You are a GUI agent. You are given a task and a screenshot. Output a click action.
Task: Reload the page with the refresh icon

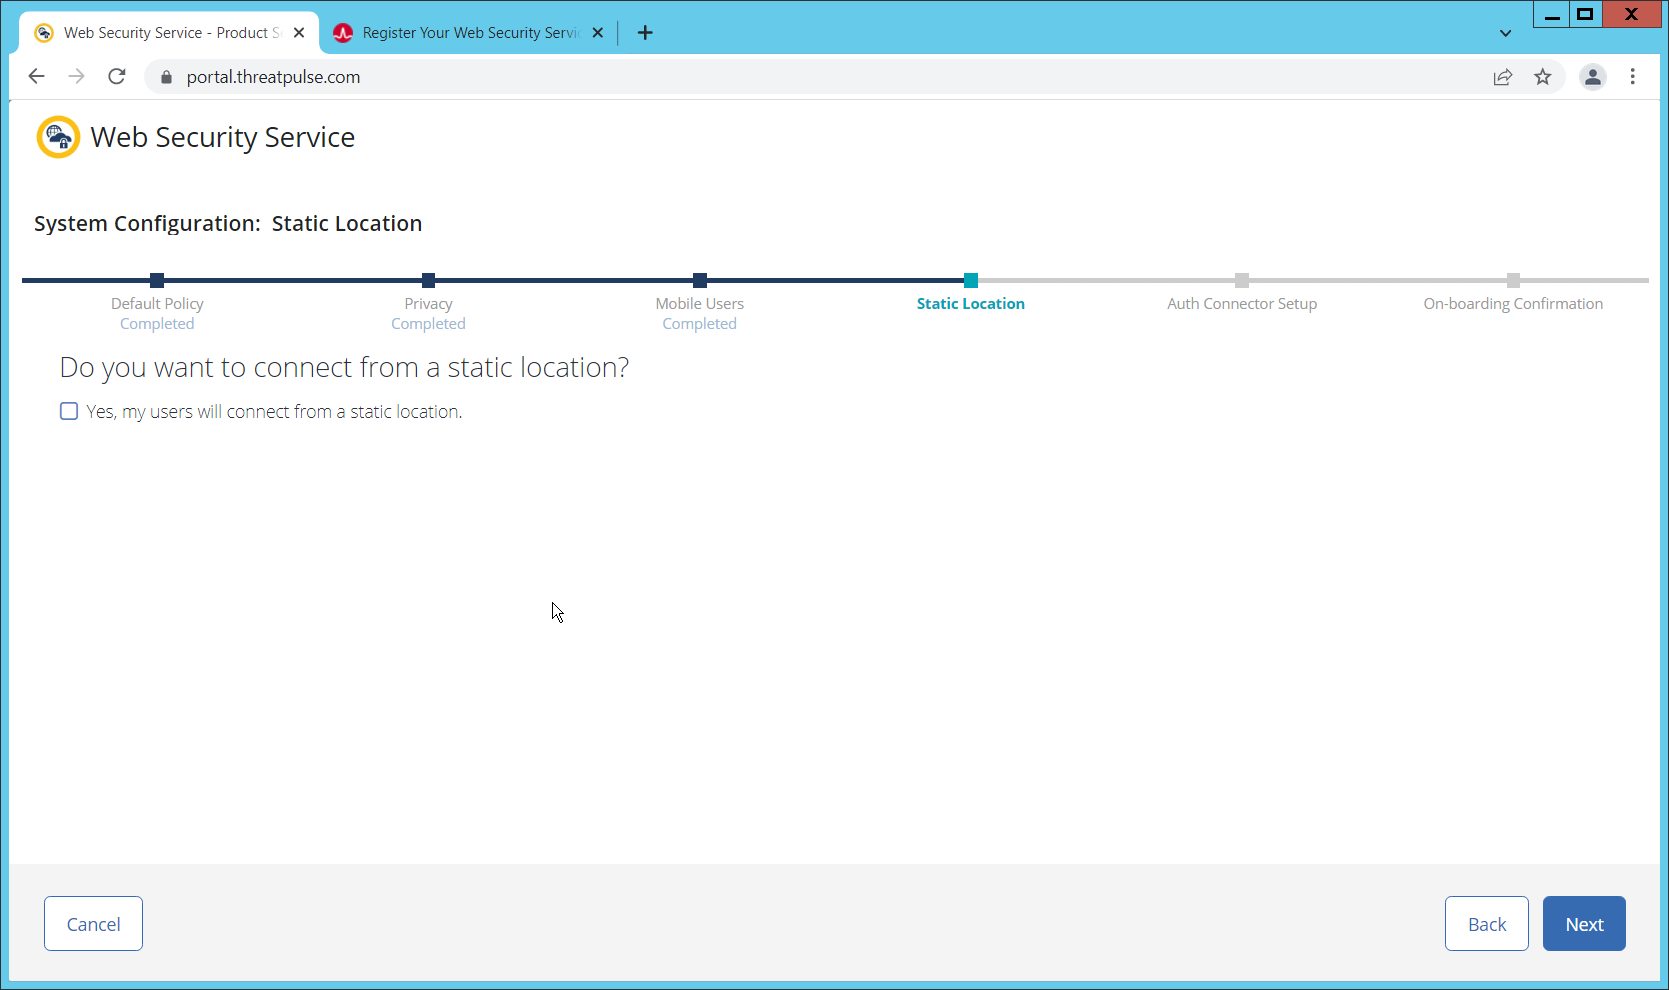[x=117, y=77]
